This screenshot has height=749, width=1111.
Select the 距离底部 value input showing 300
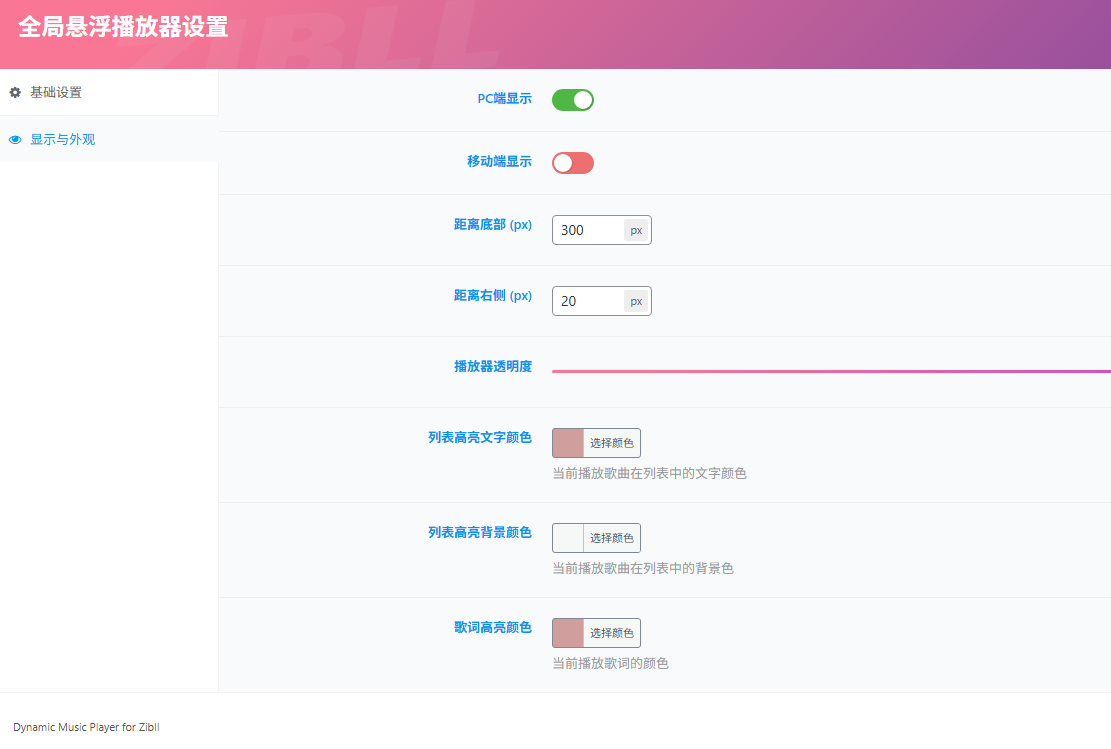tap(588, 229)
